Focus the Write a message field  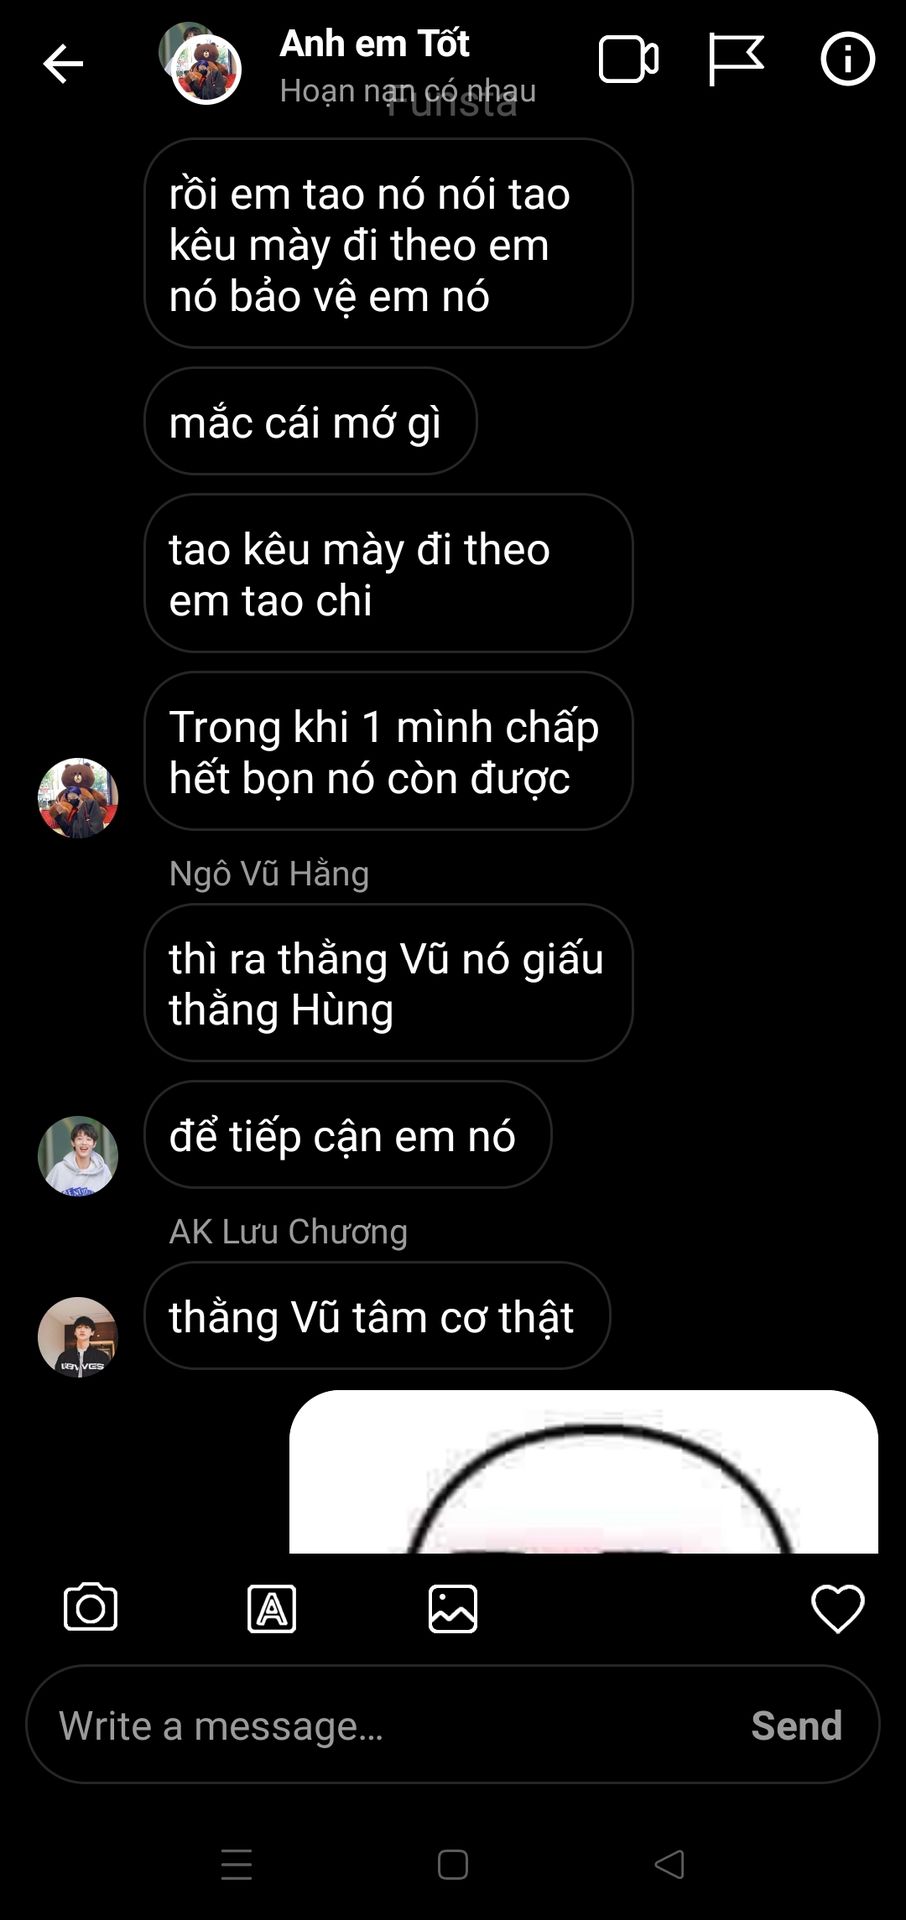click(x=453, y=1724)
